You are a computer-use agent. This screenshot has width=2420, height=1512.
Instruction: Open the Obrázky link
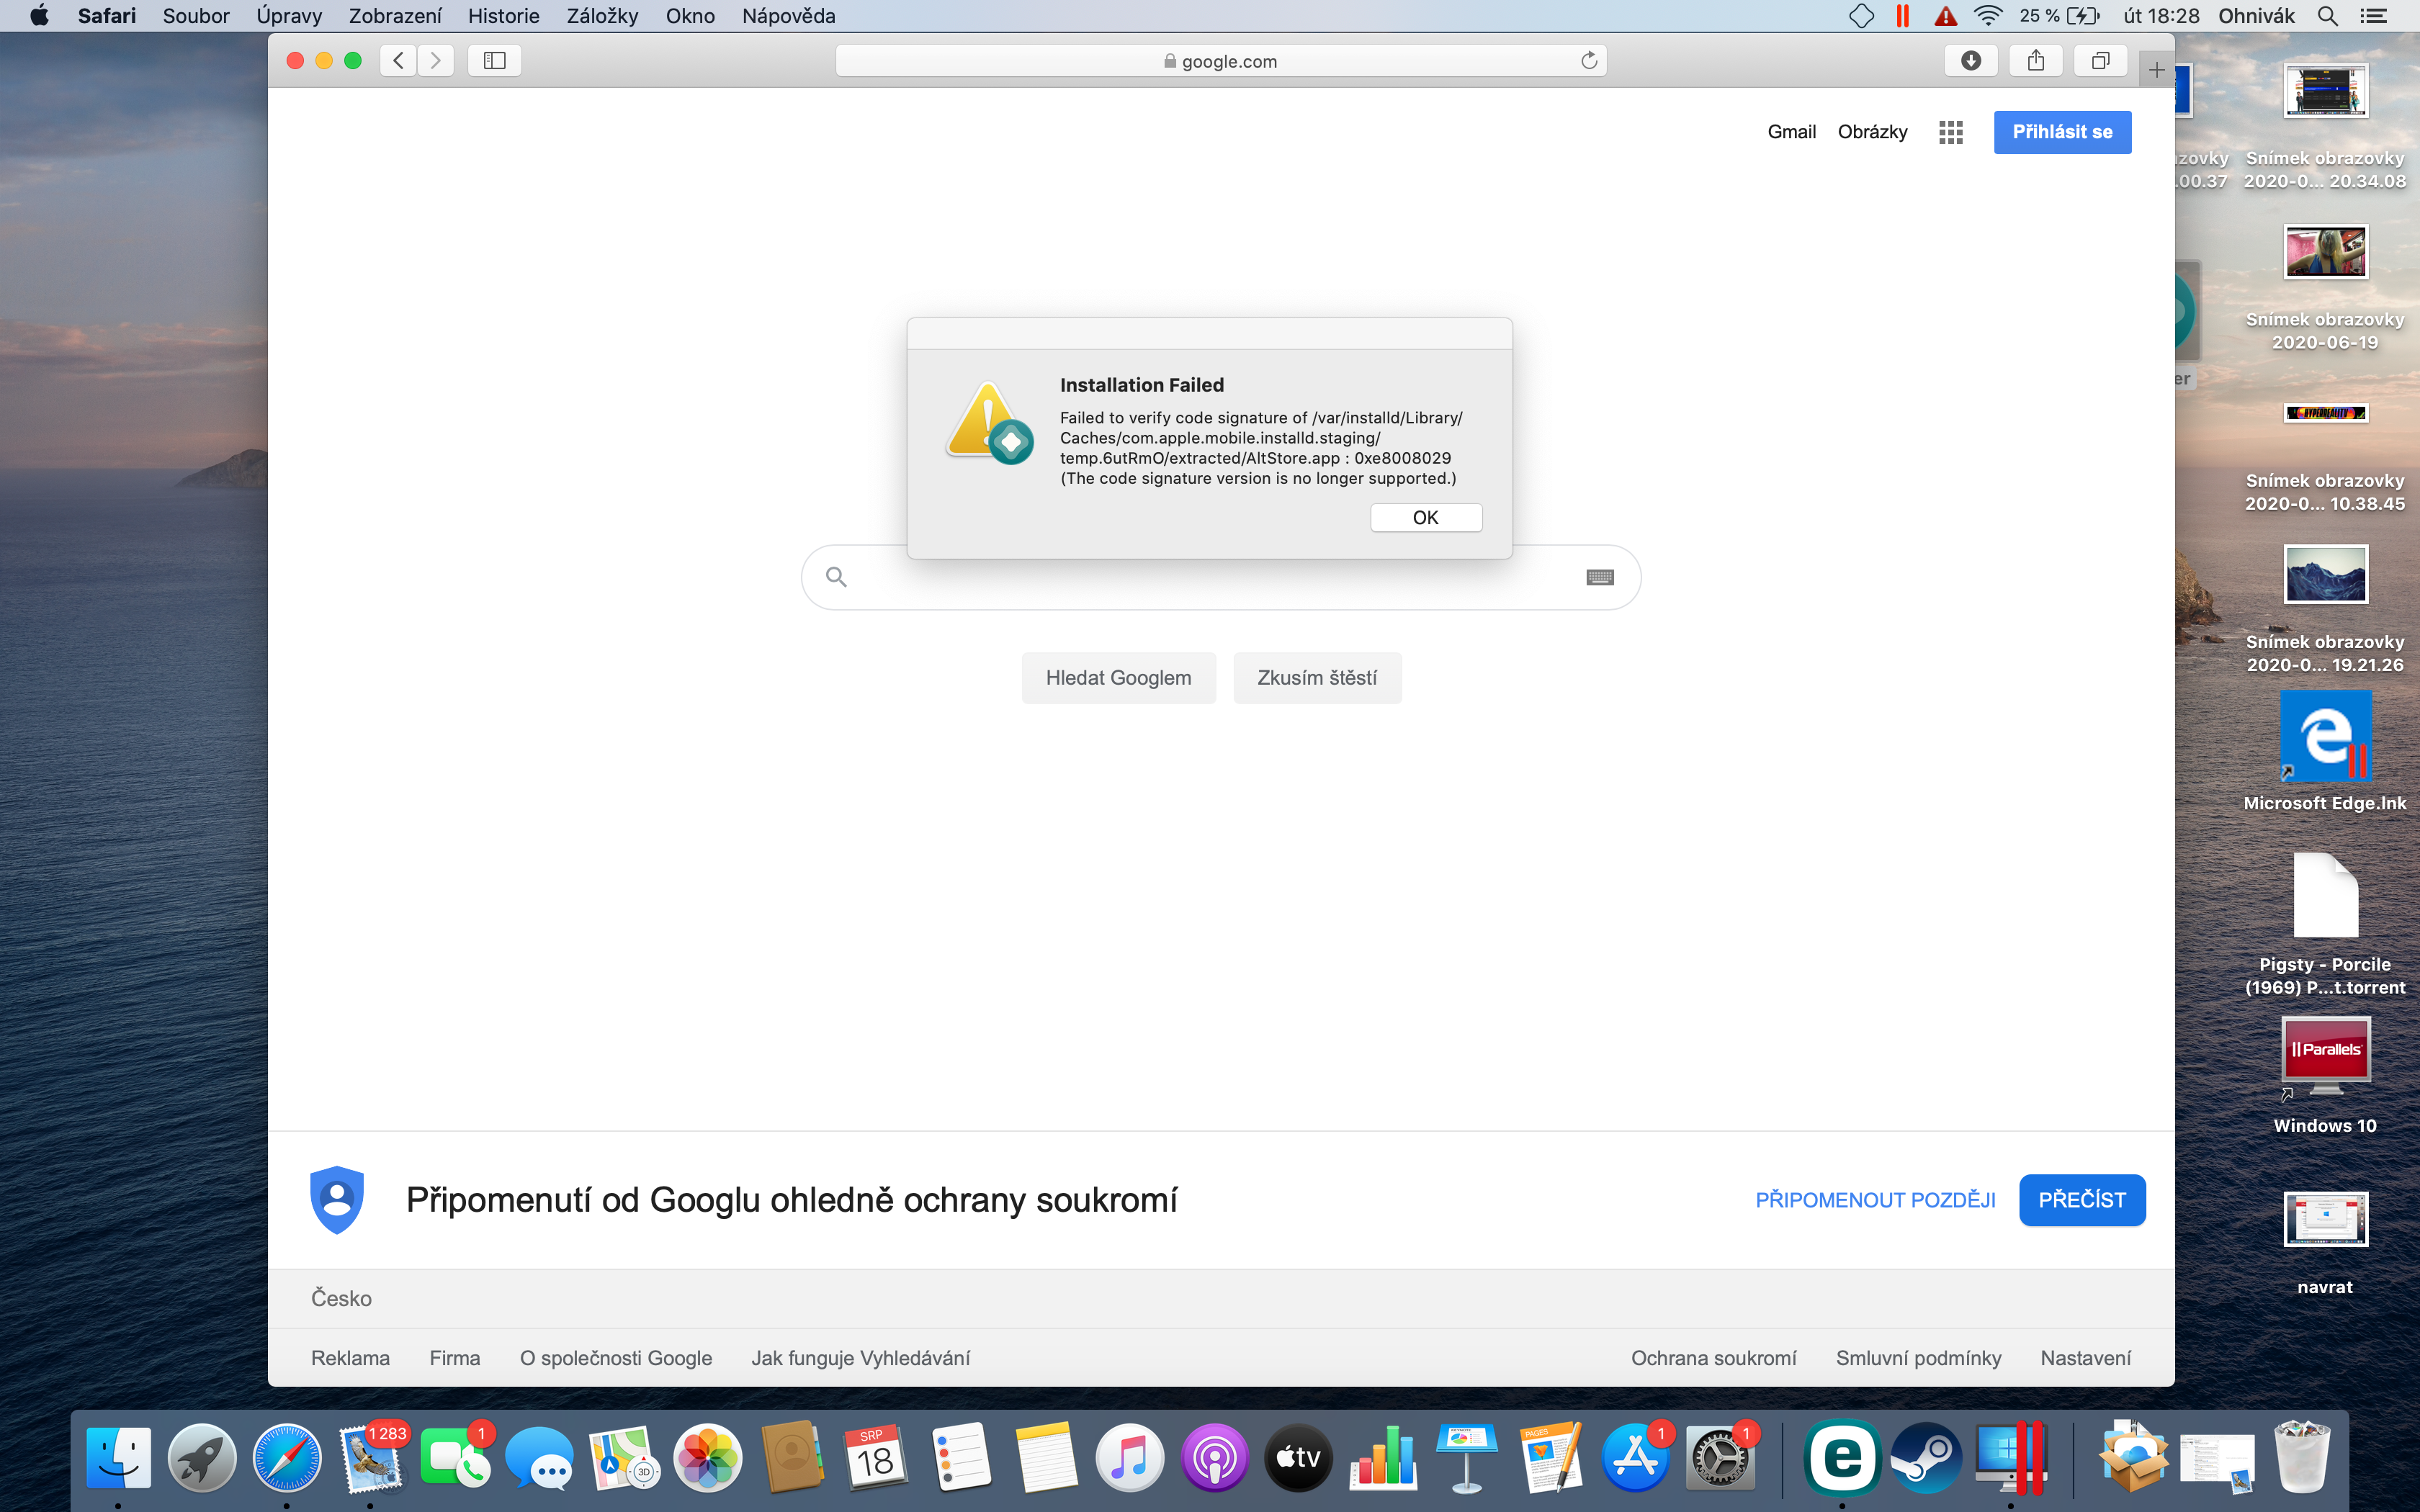pos(1872,132)
